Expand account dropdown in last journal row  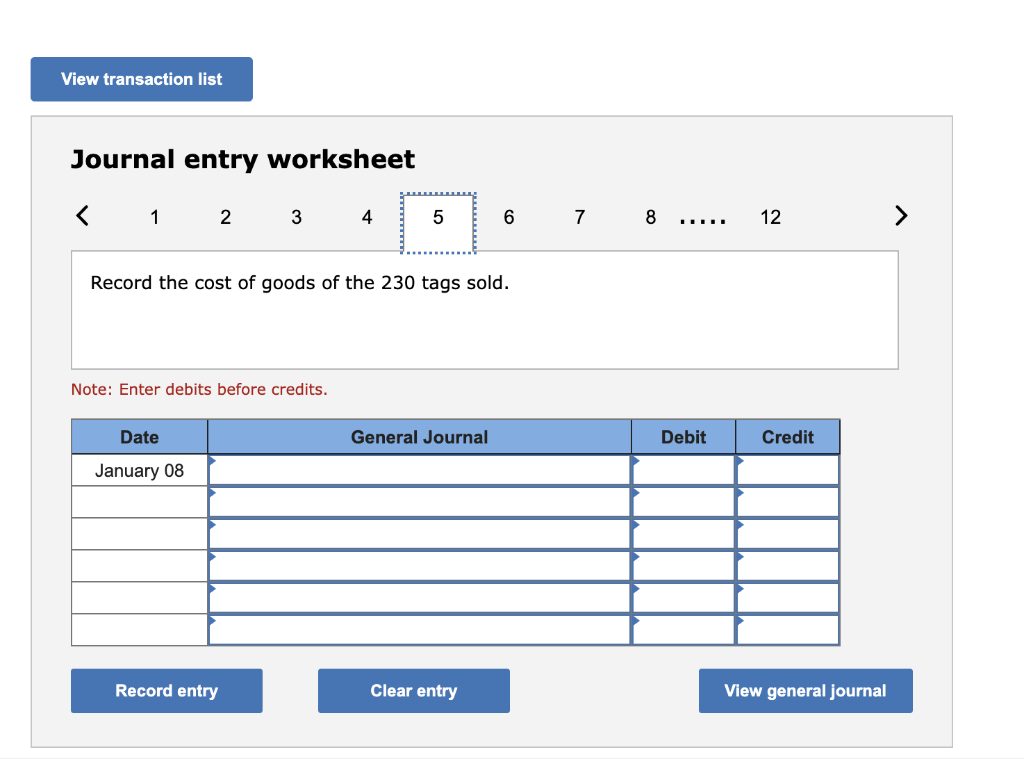click(212, 622)
